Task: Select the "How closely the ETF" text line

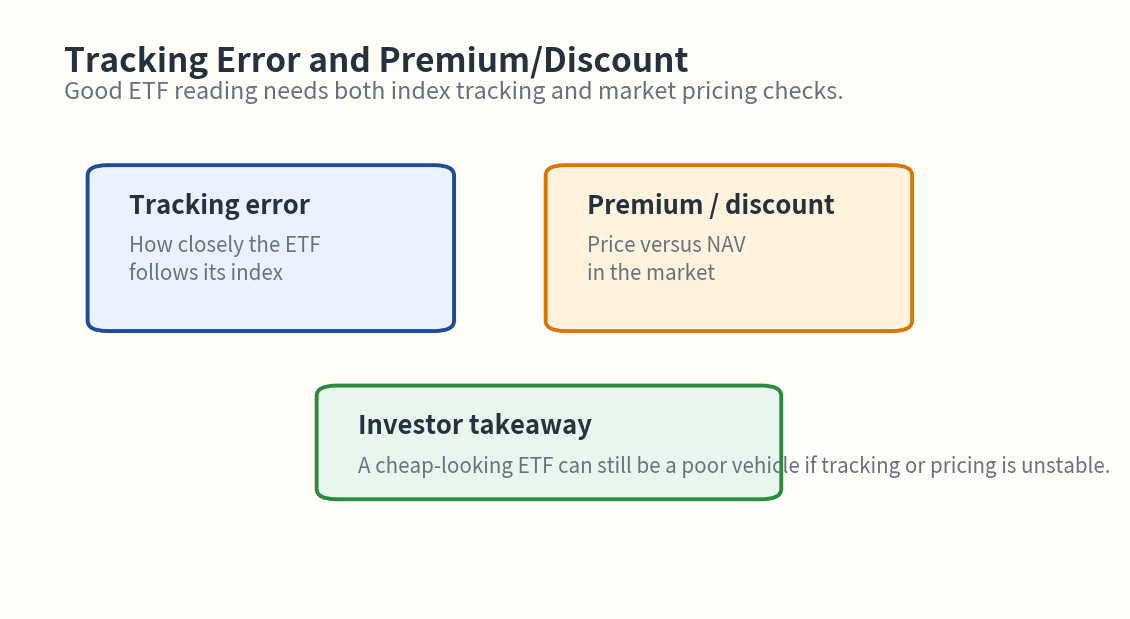Action: pyautogui.click(x=224, y=244)
